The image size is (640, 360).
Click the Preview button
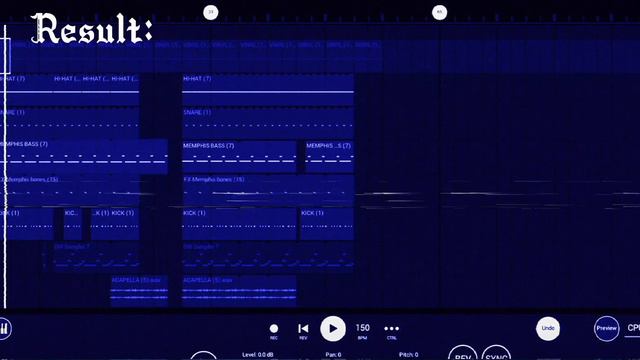[x=607, y=329]
